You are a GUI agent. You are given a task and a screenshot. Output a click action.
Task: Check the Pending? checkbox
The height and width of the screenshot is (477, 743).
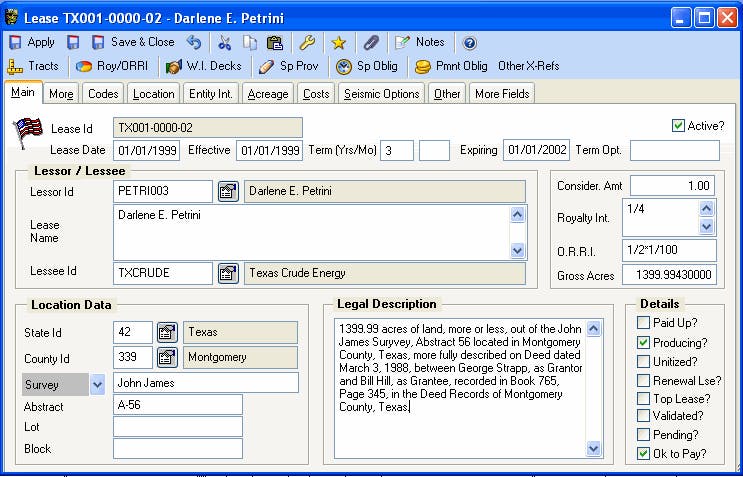643,434
